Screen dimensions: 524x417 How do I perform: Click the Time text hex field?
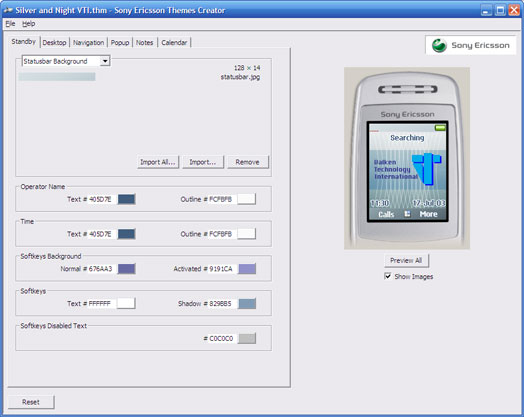(x=102, y=234)
